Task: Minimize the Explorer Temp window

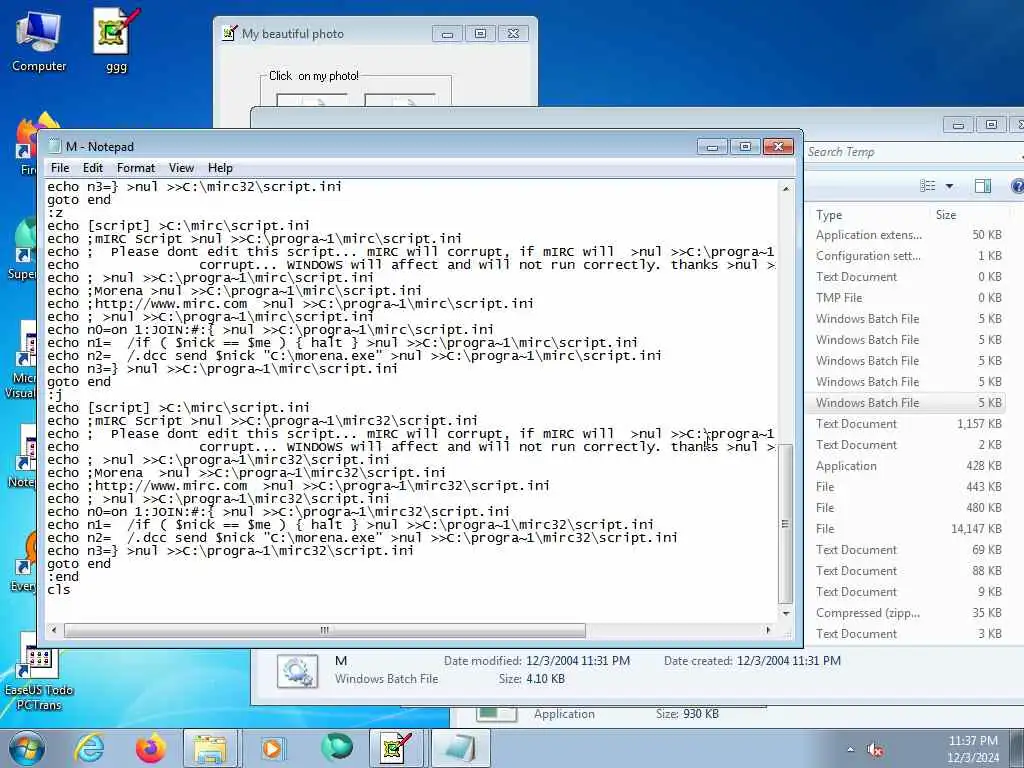Action: pos(958,125)
